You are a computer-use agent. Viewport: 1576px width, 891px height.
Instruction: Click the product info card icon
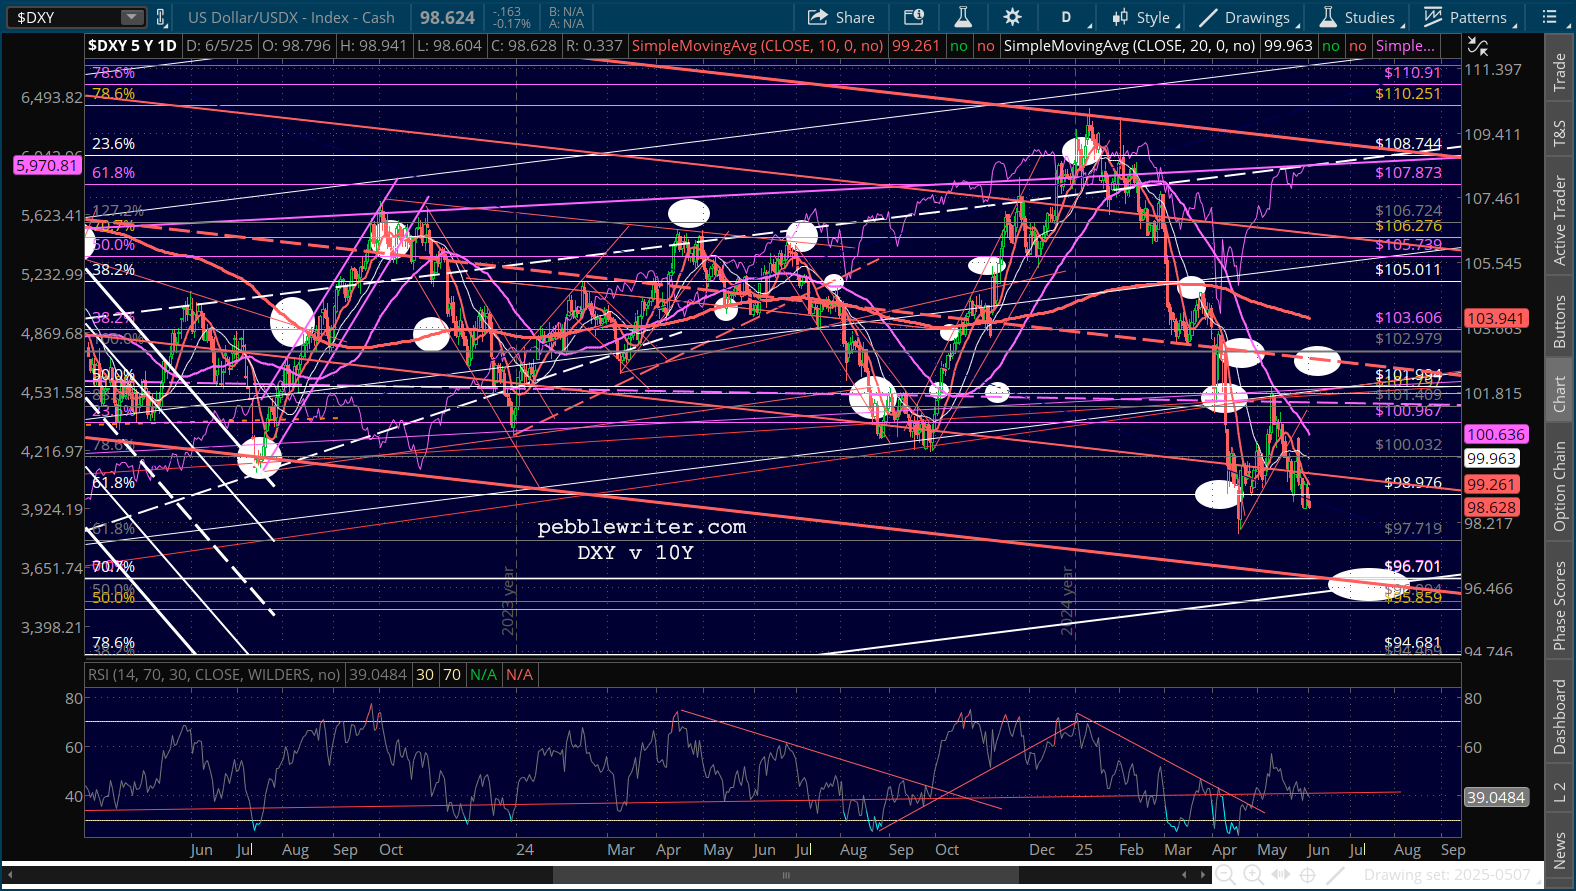pos(913,17)
